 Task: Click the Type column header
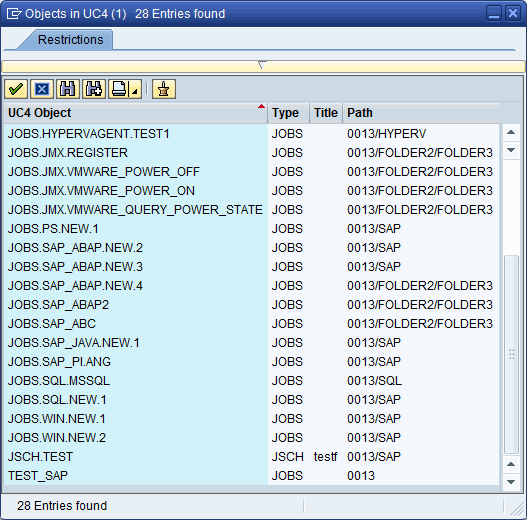point(288,113)
